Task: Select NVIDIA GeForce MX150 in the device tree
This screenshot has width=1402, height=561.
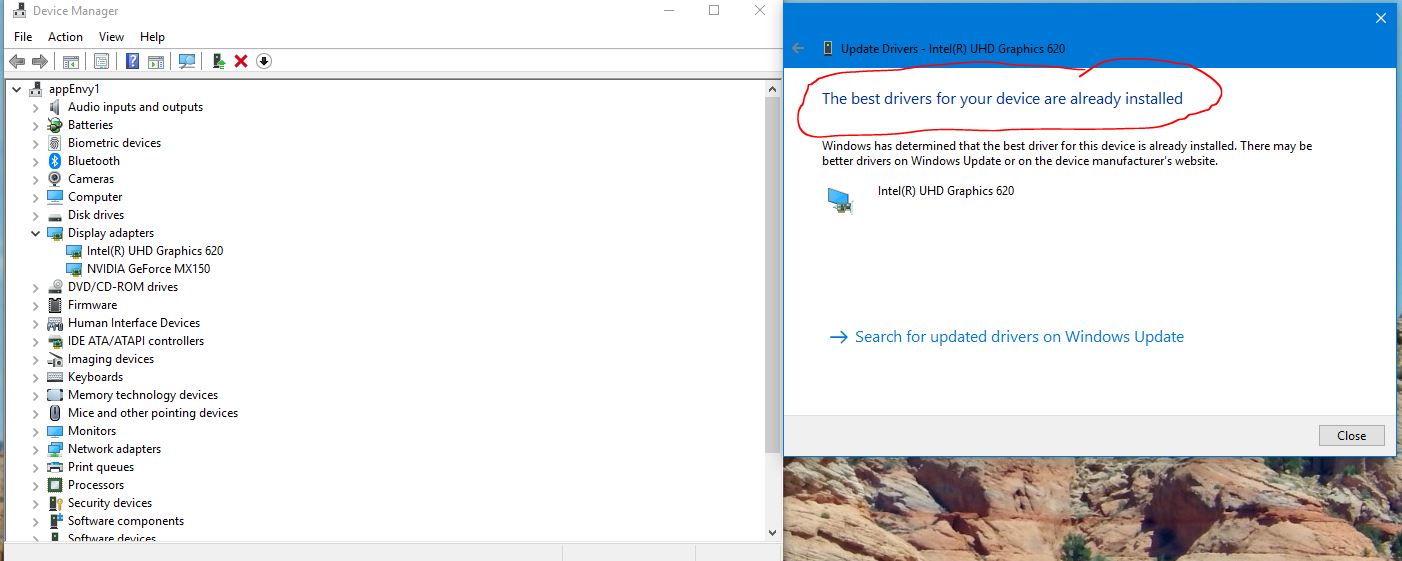Action: coord(148,269)
